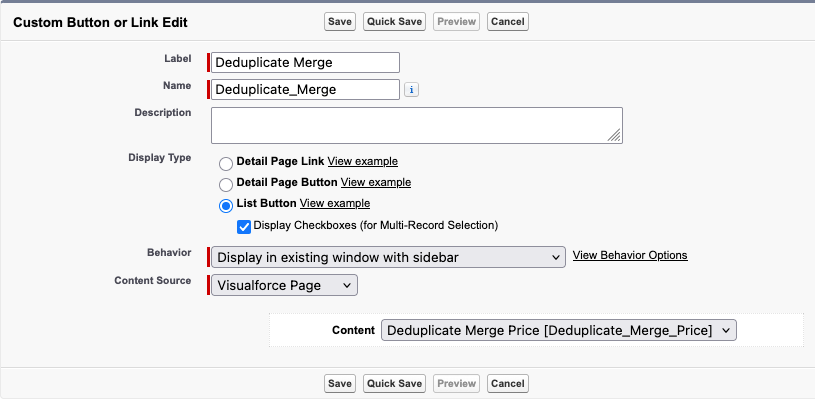
Task: Click the top Save button
Action: click(340, 22)
